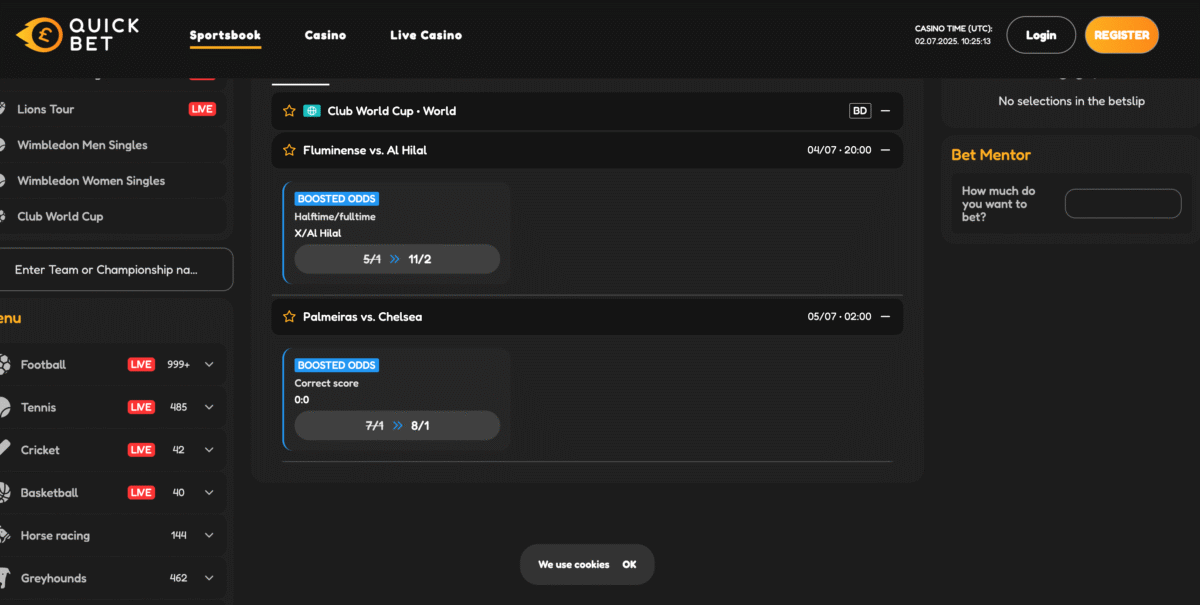The height and width of the screenshot is (605, 1200).
Task: Click the 05/07 · 02:00 match time
Action: point(839,317)
